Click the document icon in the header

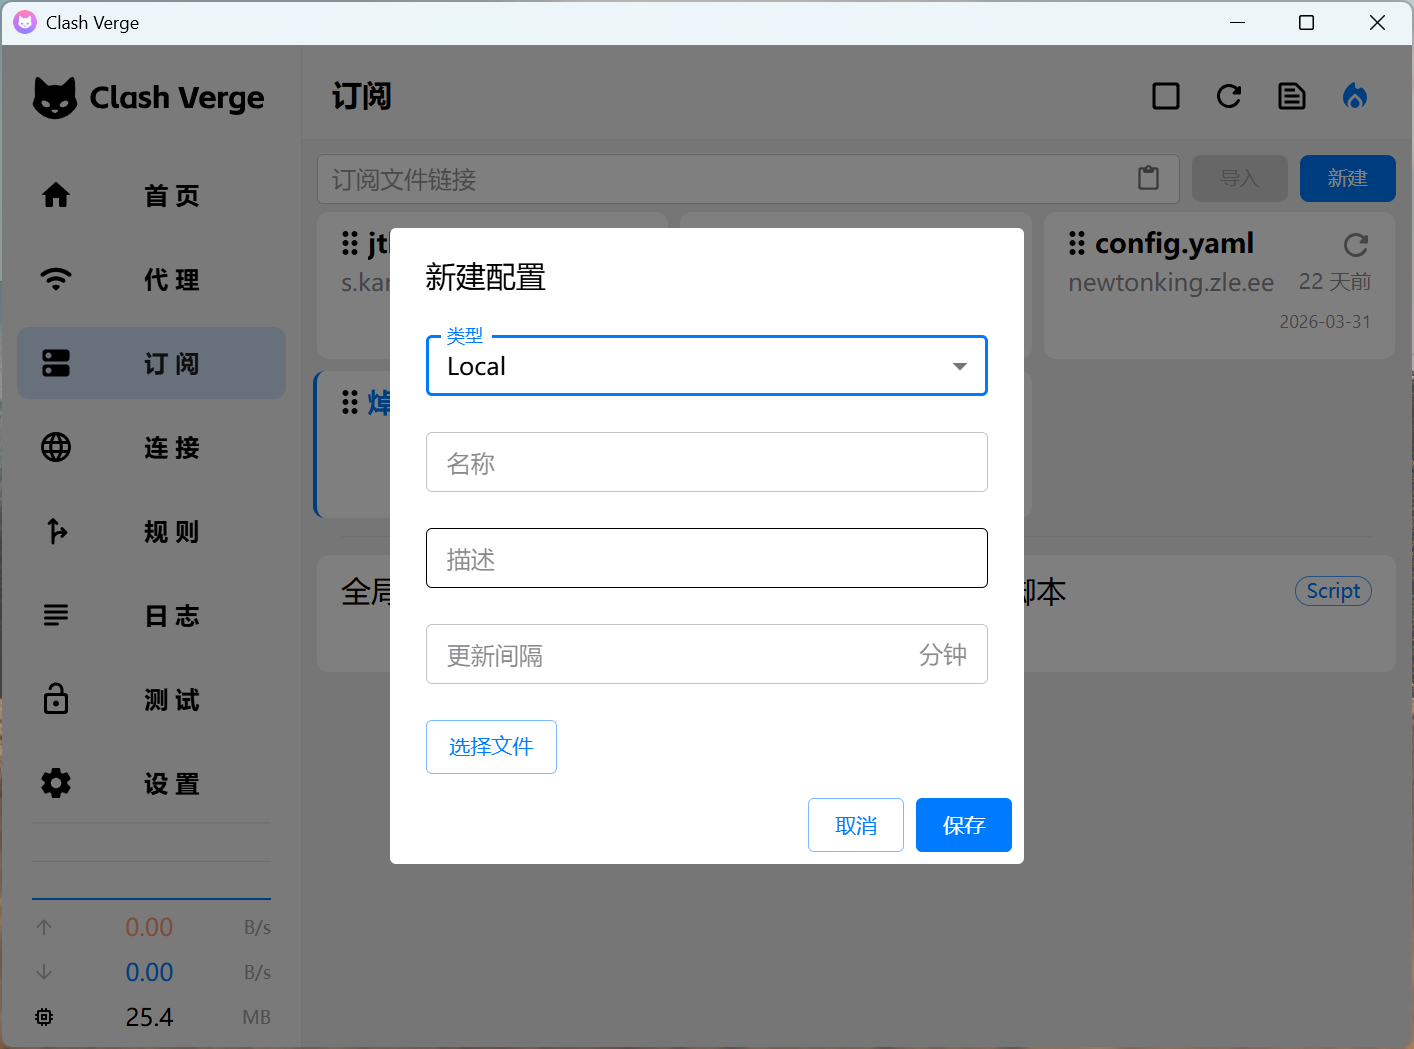tap(1292, 96)
